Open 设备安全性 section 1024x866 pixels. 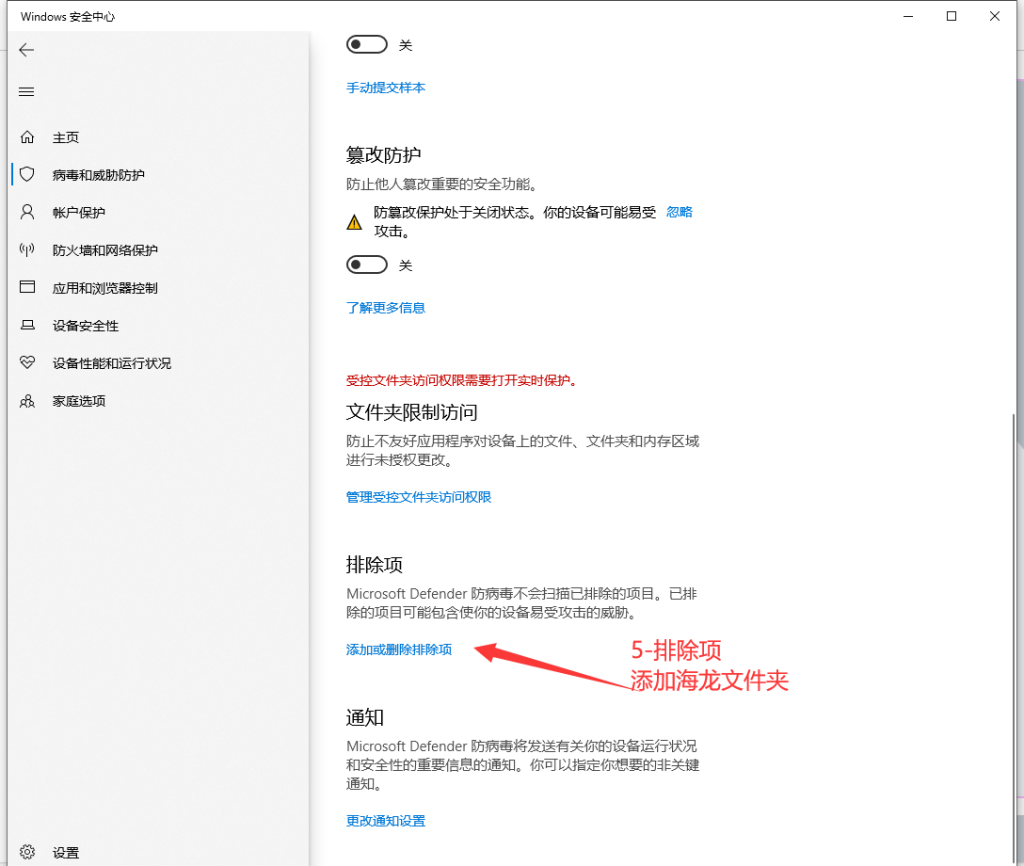[x=86, y=326]
